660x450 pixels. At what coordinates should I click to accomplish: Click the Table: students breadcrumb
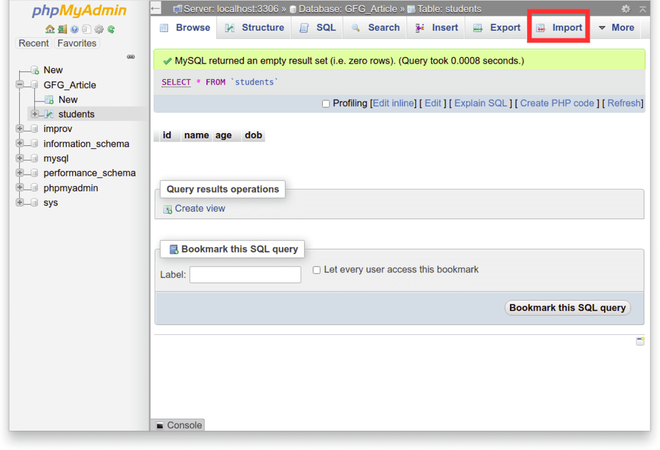tap(449, 9)
